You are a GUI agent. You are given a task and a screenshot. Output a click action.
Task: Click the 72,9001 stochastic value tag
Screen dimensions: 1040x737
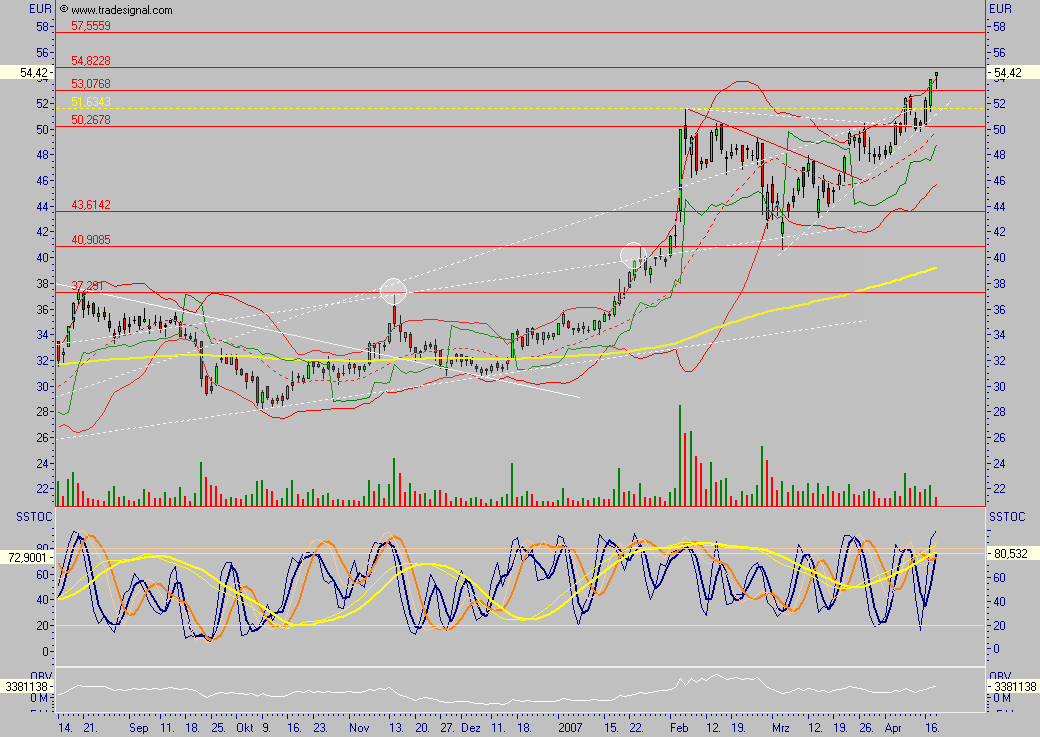[26, 558]
